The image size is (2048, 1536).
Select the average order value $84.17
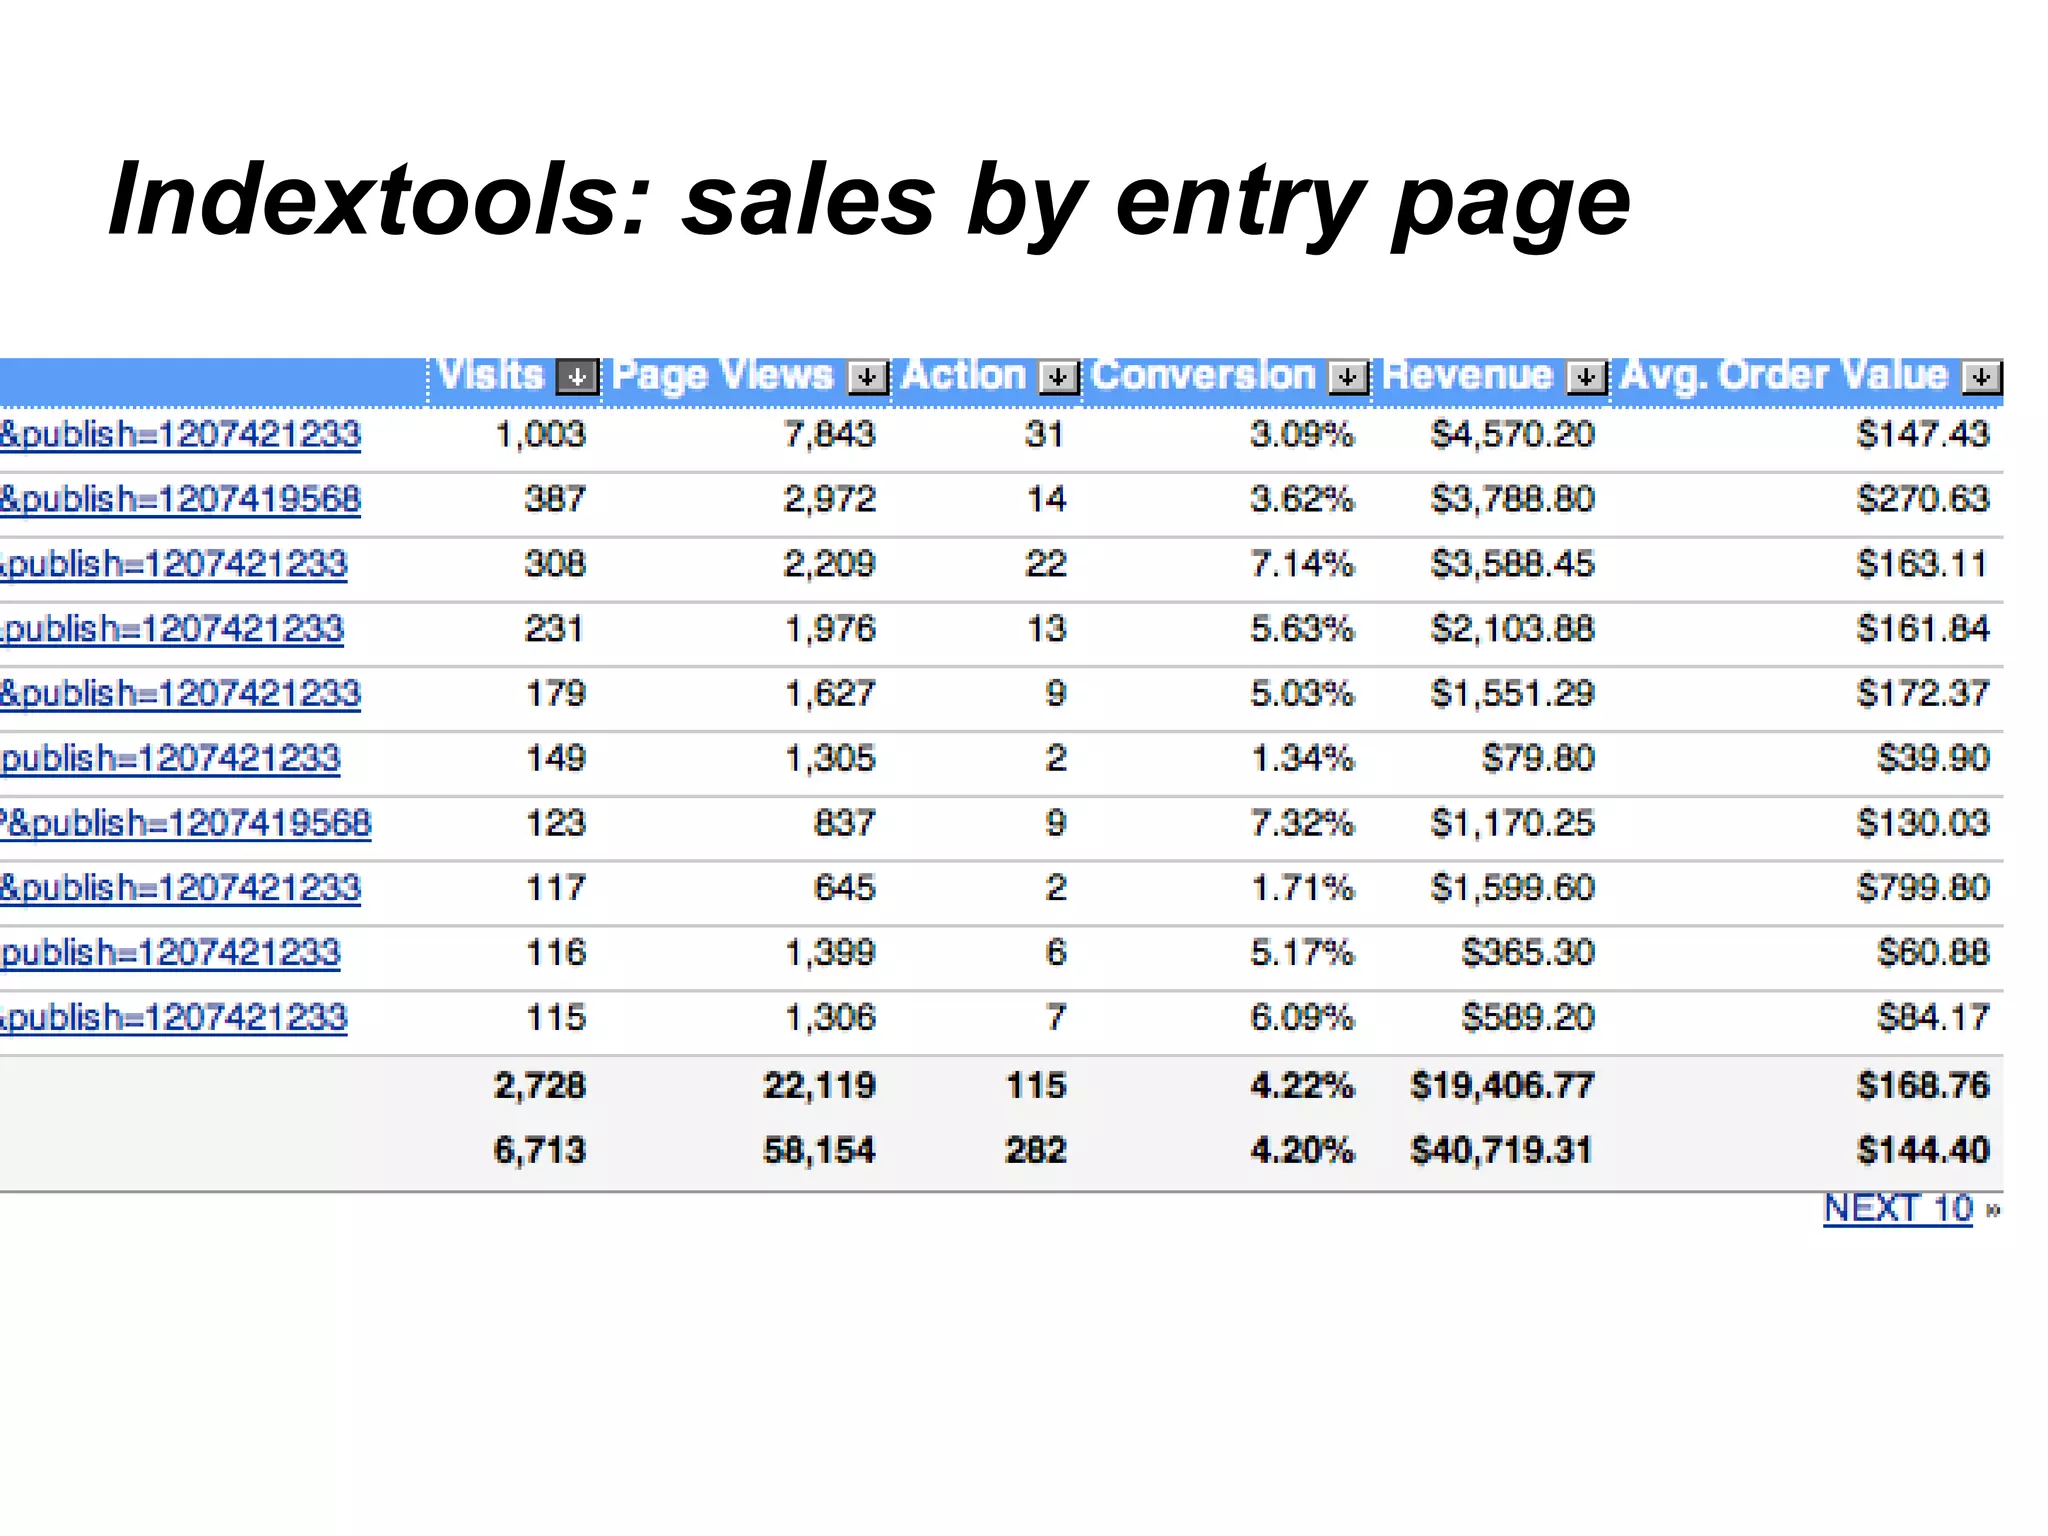(1933, 1018)
